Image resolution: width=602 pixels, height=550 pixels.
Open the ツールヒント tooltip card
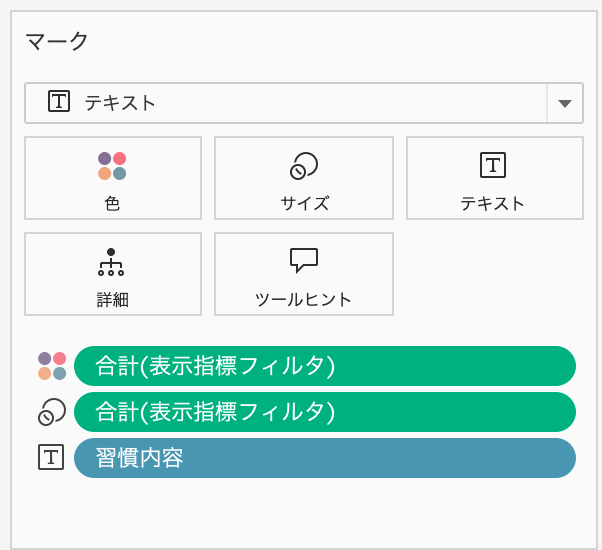tap(304, 274)
